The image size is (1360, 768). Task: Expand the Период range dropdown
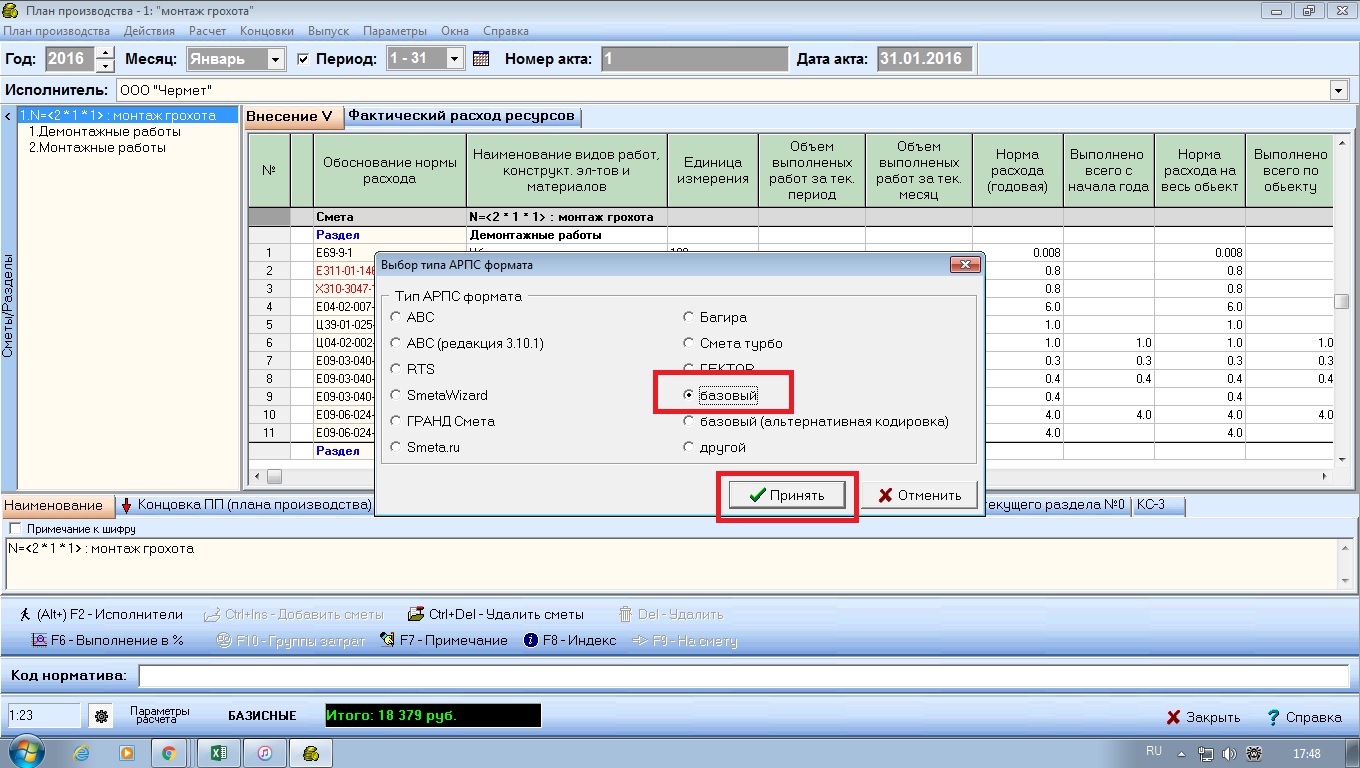click(x=455, y=60)
